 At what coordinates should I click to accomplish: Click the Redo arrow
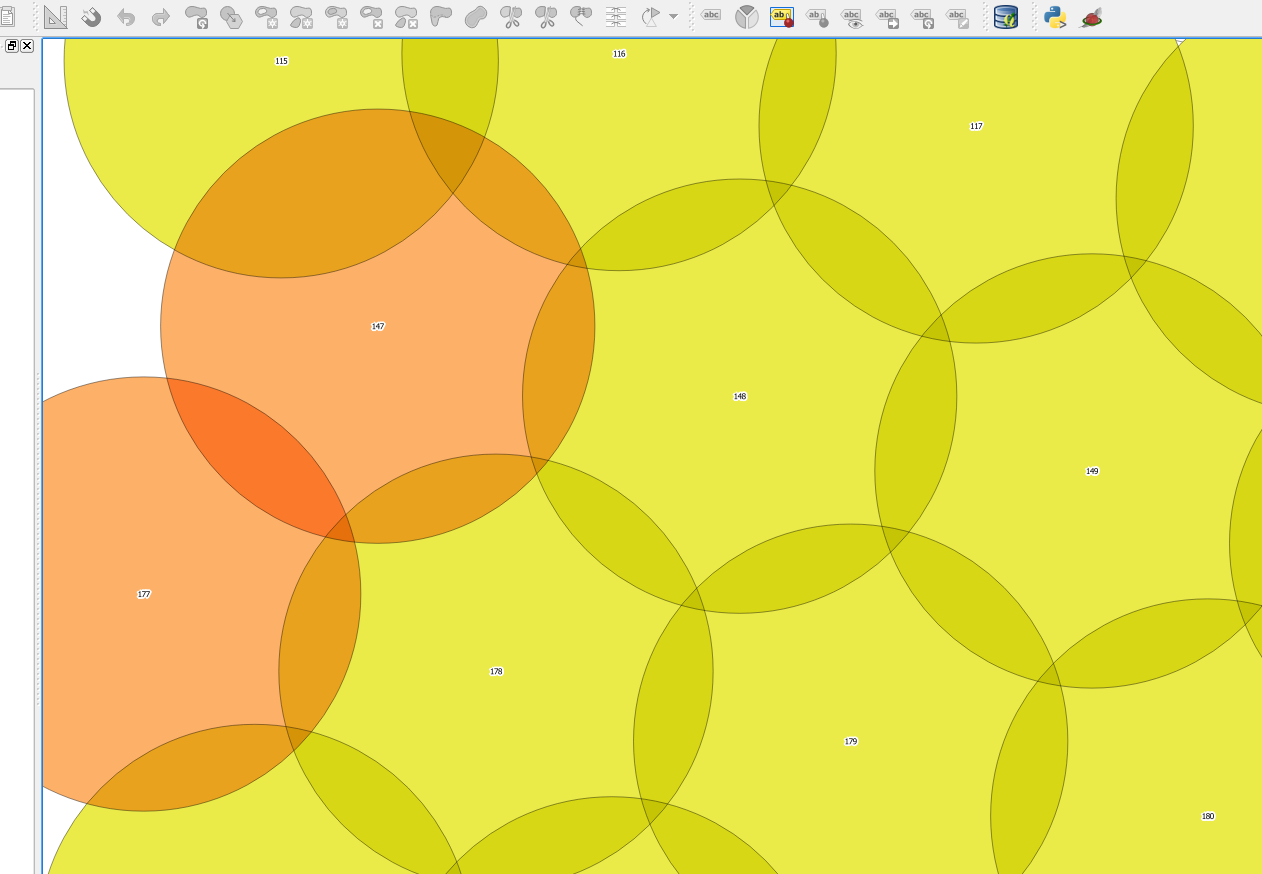tap(160, 16)
